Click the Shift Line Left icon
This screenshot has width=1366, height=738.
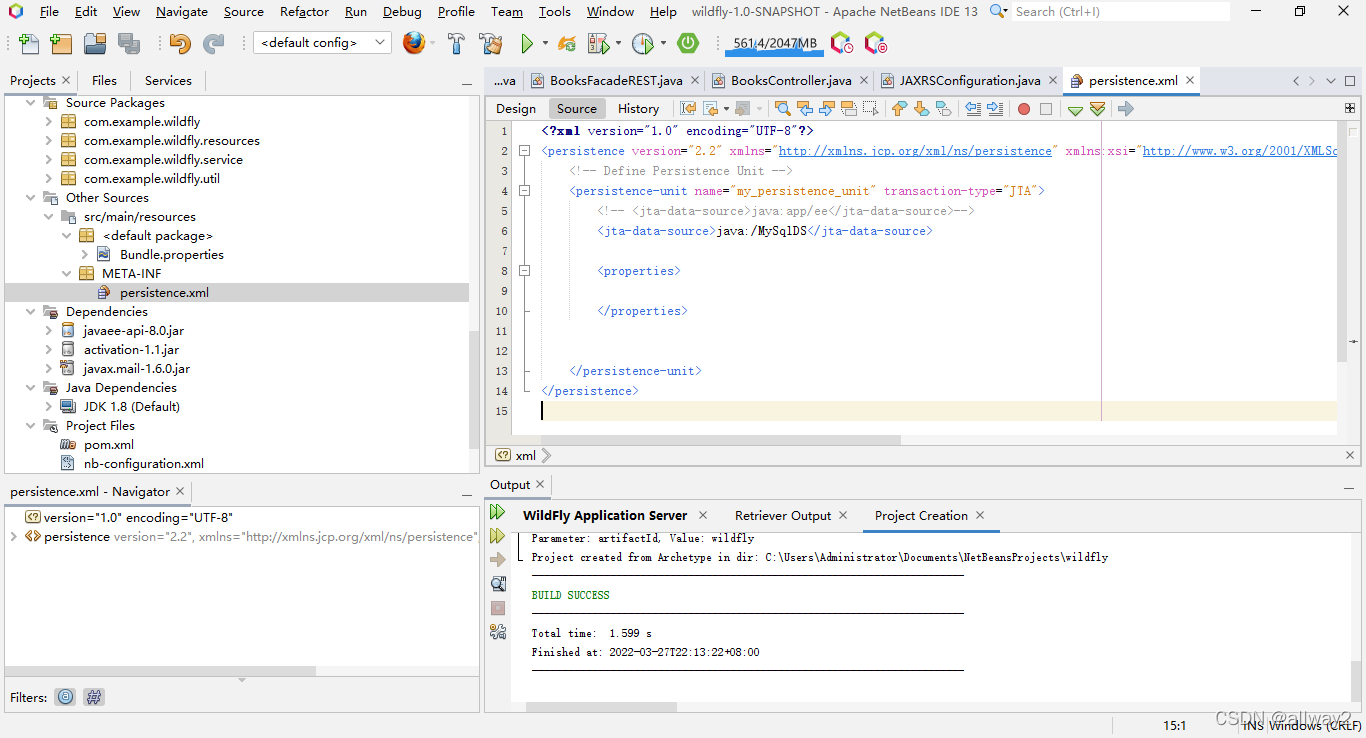(972, 109)
